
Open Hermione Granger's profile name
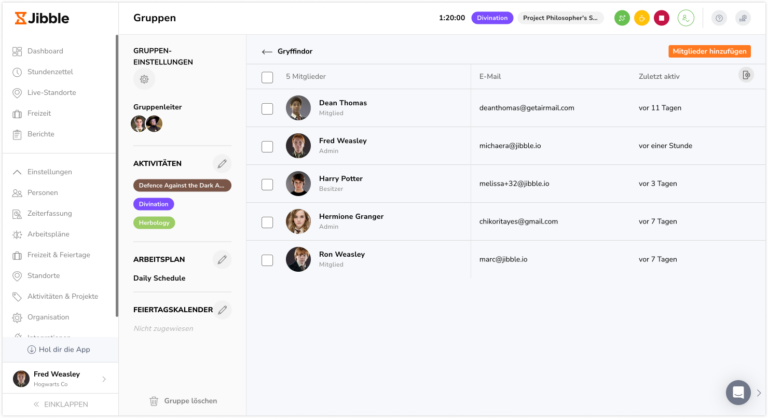[x=351, y=216]
